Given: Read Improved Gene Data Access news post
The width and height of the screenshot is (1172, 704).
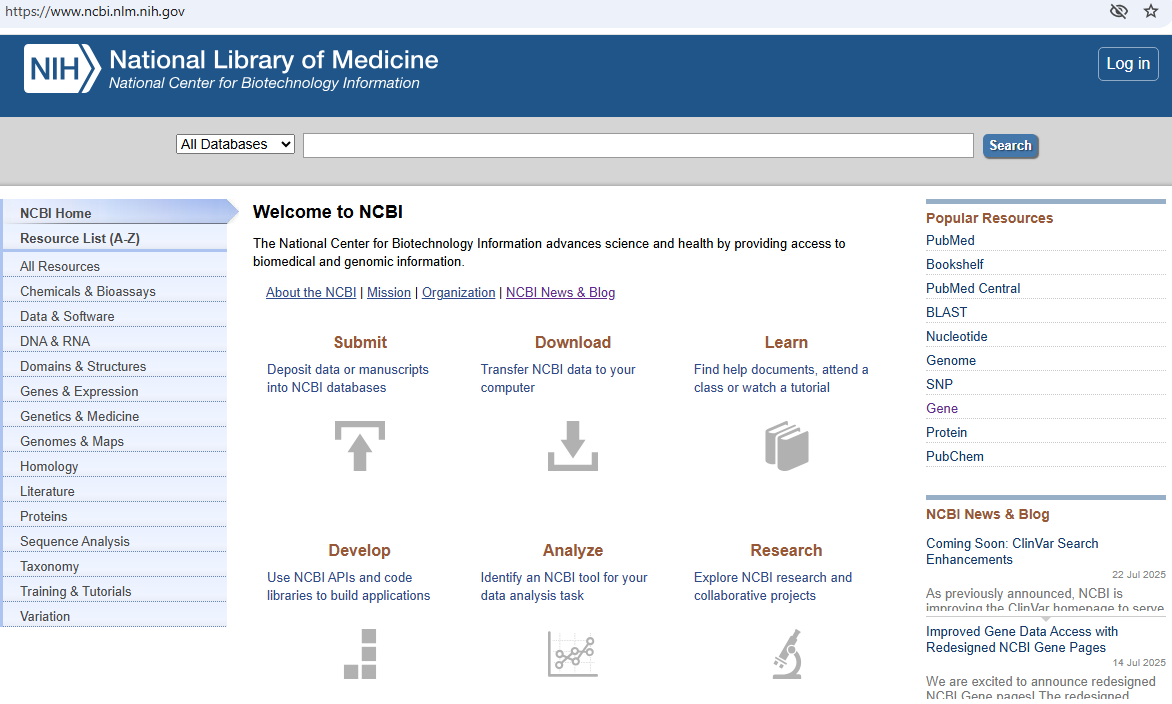Looking at the screenshot, I should (1022, 640).
